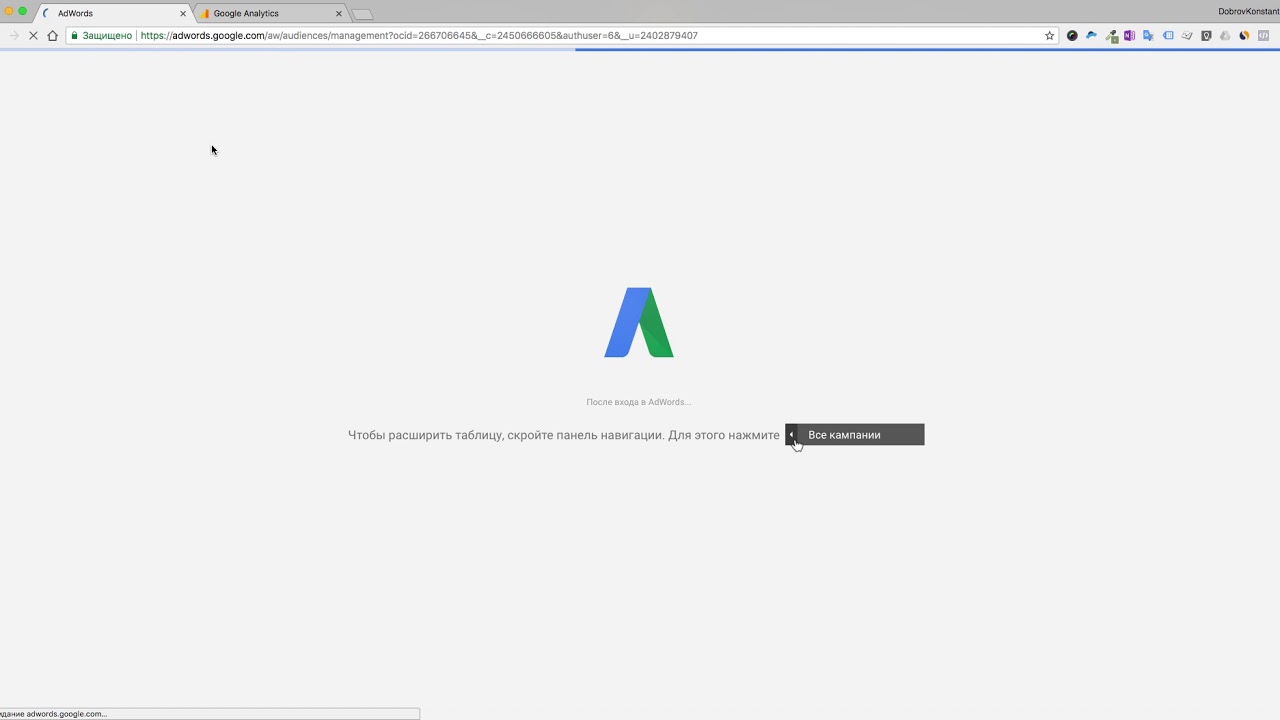Click the 'Все кампании' navigation button
This screenshot has width=1280, height=720.
pyautogui.click(x=855, y=435)
